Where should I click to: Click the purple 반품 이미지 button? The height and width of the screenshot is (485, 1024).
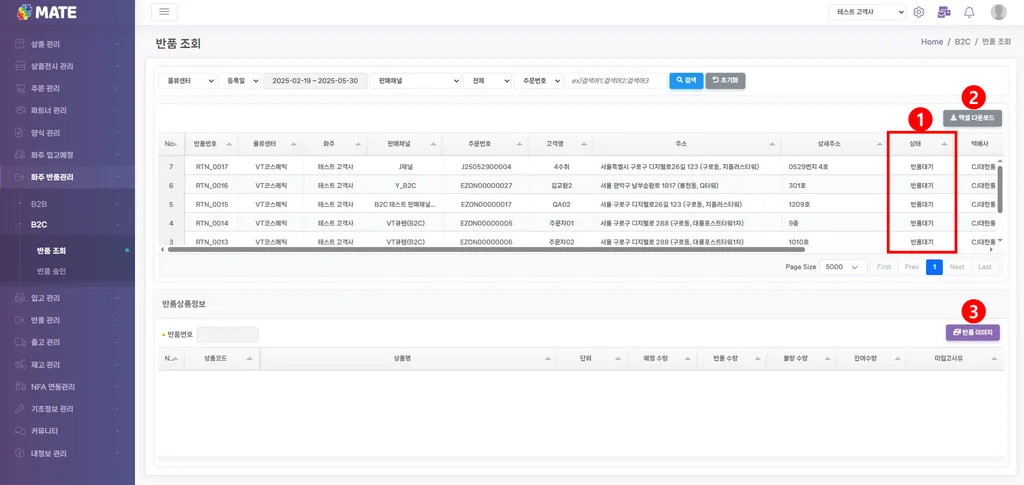pos(972,332)
